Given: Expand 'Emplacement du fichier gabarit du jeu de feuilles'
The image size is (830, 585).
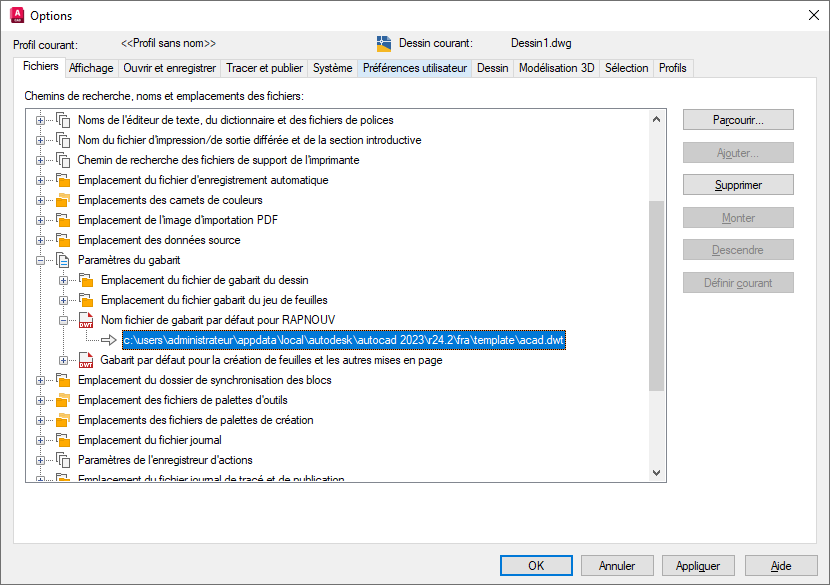Looking at the screenshot, I should click(64, 300).
